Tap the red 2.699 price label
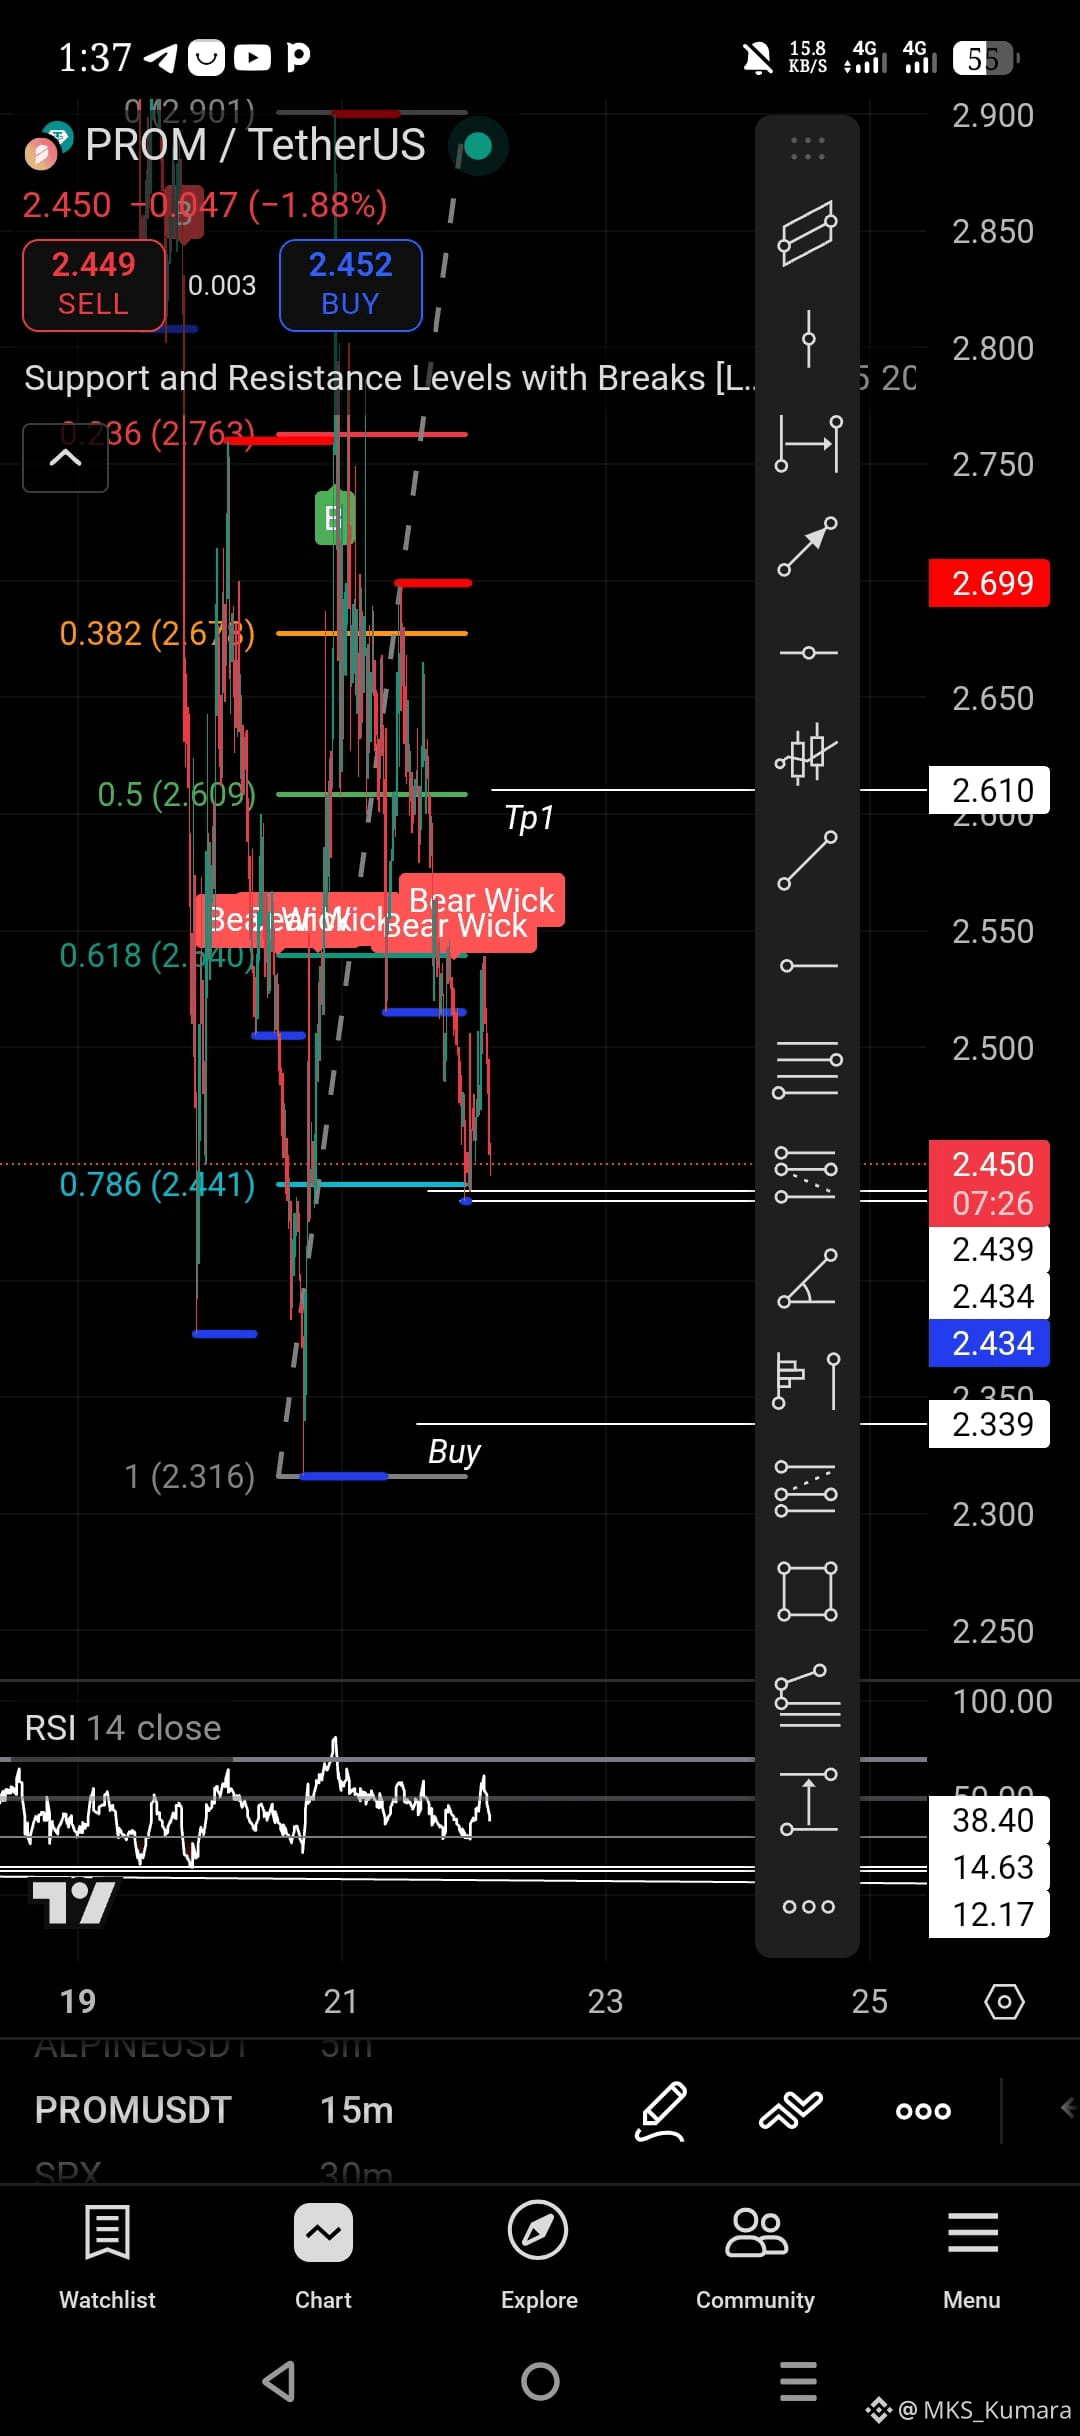 [989, 583]
